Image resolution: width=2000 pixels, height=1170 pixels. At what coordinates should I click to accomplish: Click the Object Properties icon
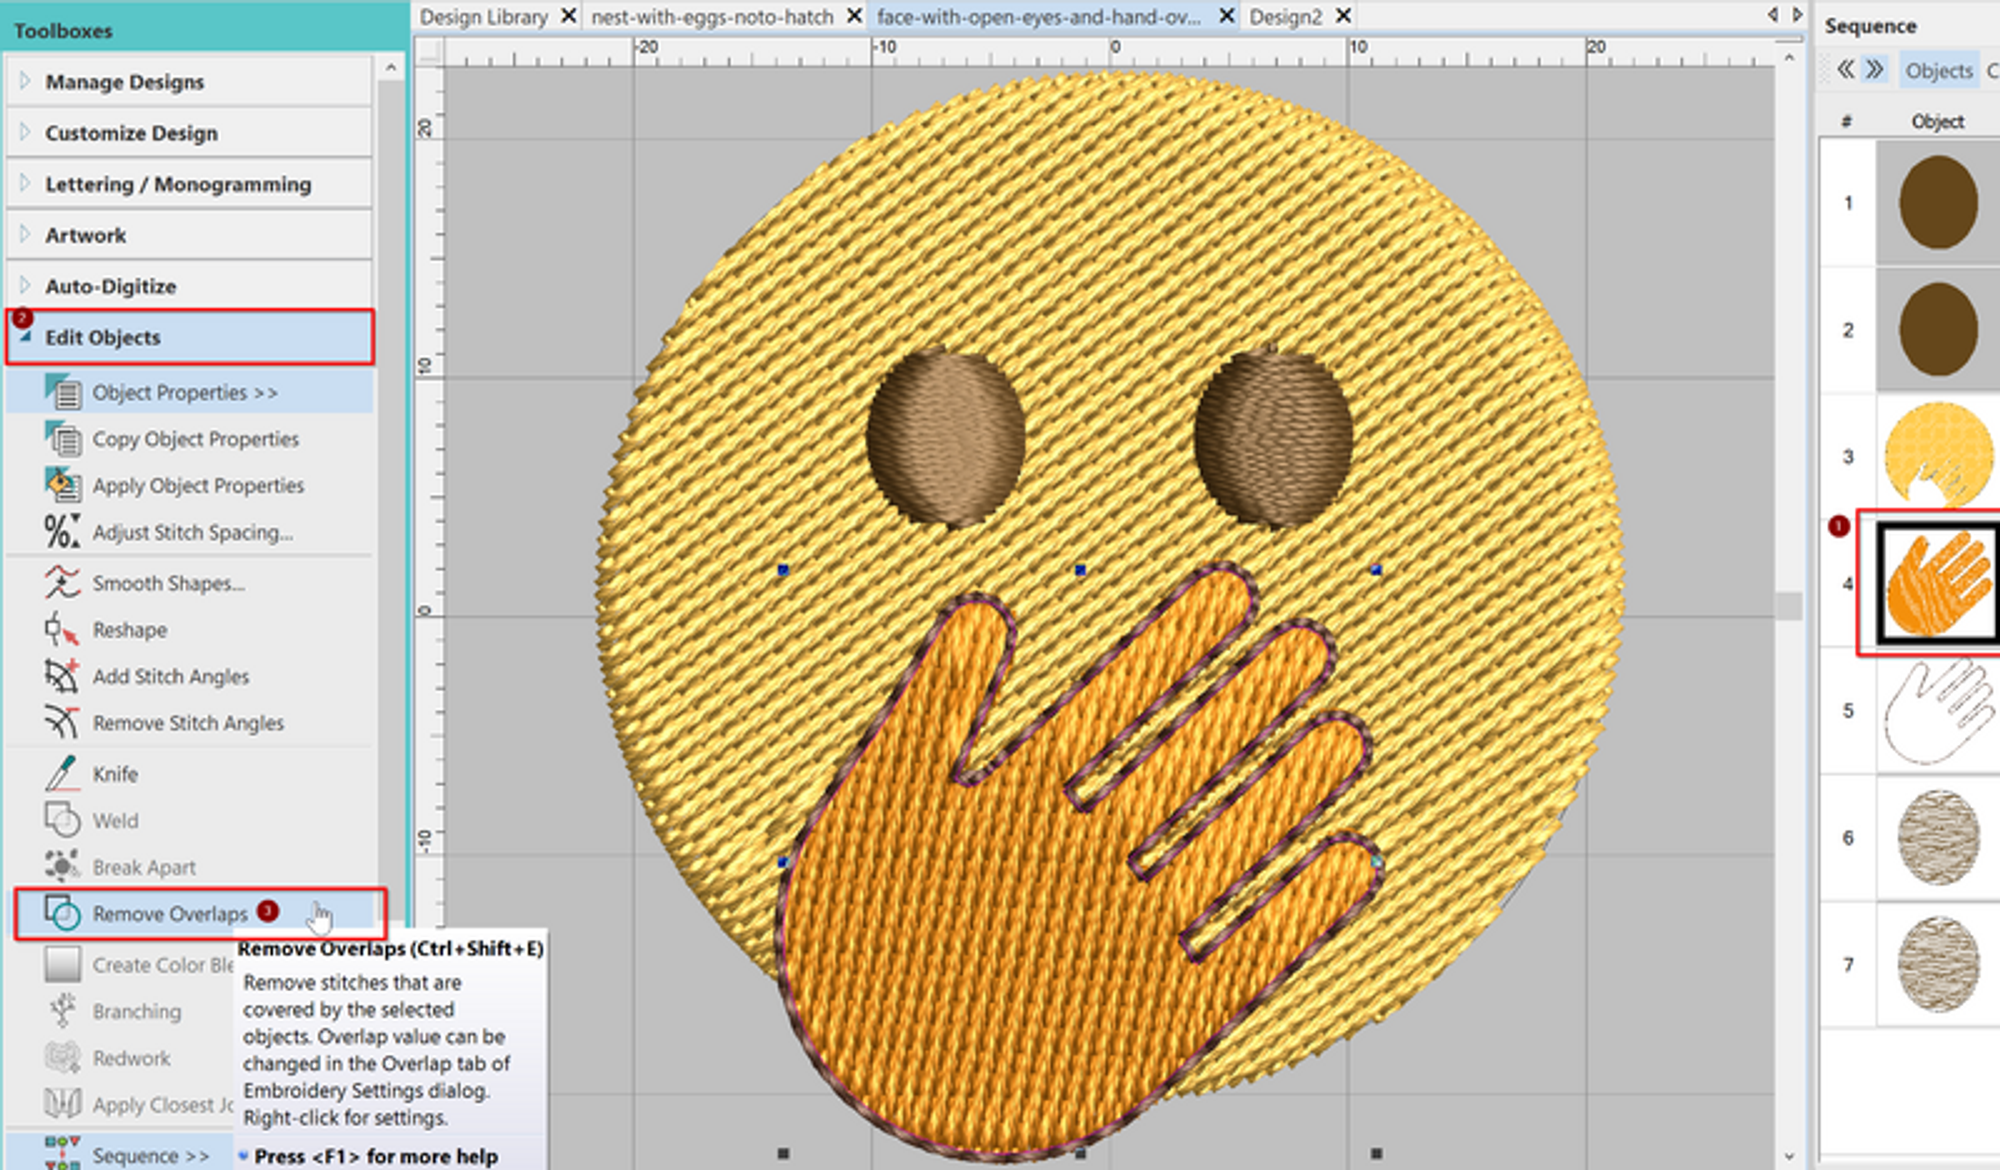point(63,392)
